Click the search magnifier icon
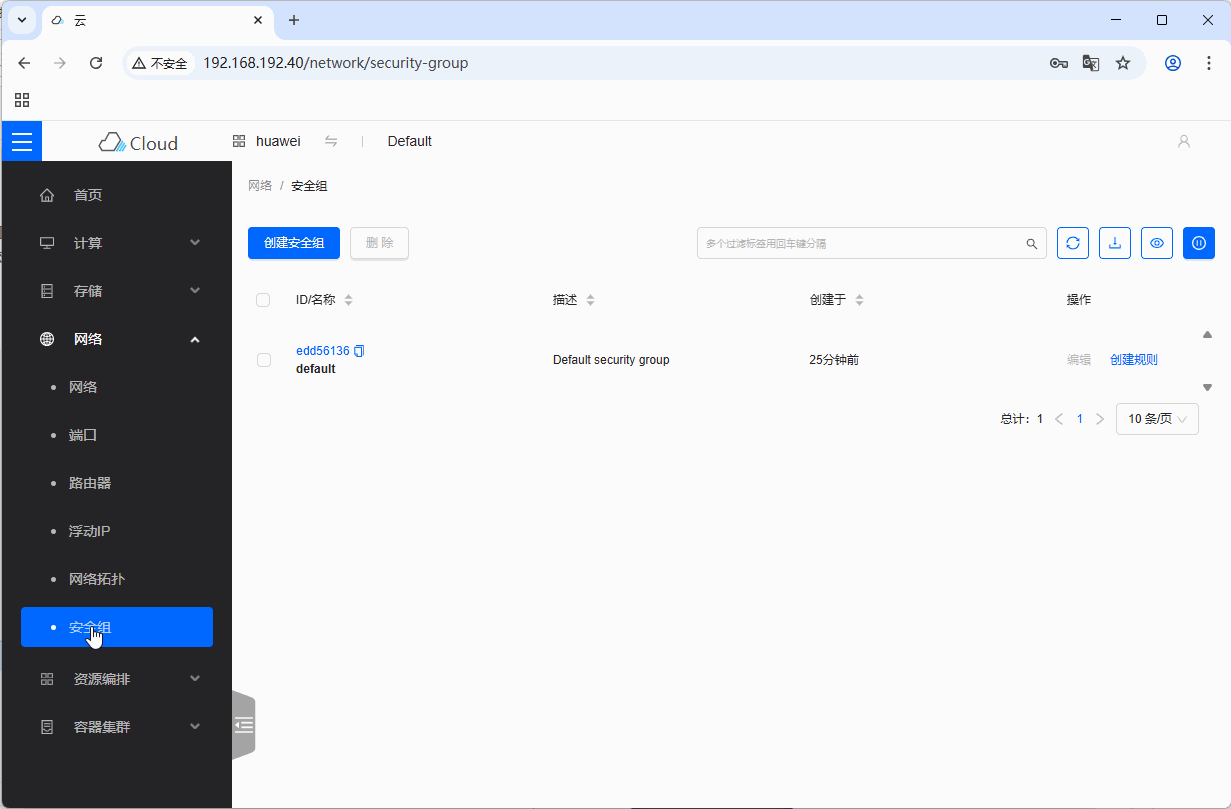Image resolution: width=1231 pixels, height=809 pixels. coord(1032,243)
